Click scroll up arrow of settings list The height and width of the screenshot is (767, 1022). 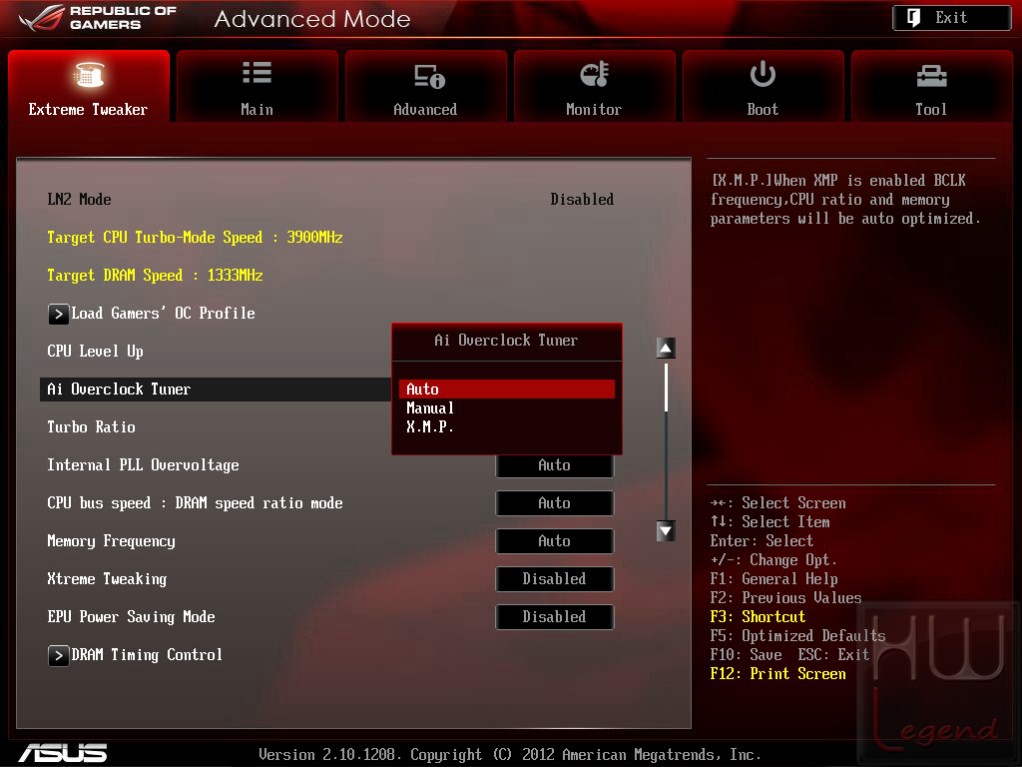tap(665, 348)
